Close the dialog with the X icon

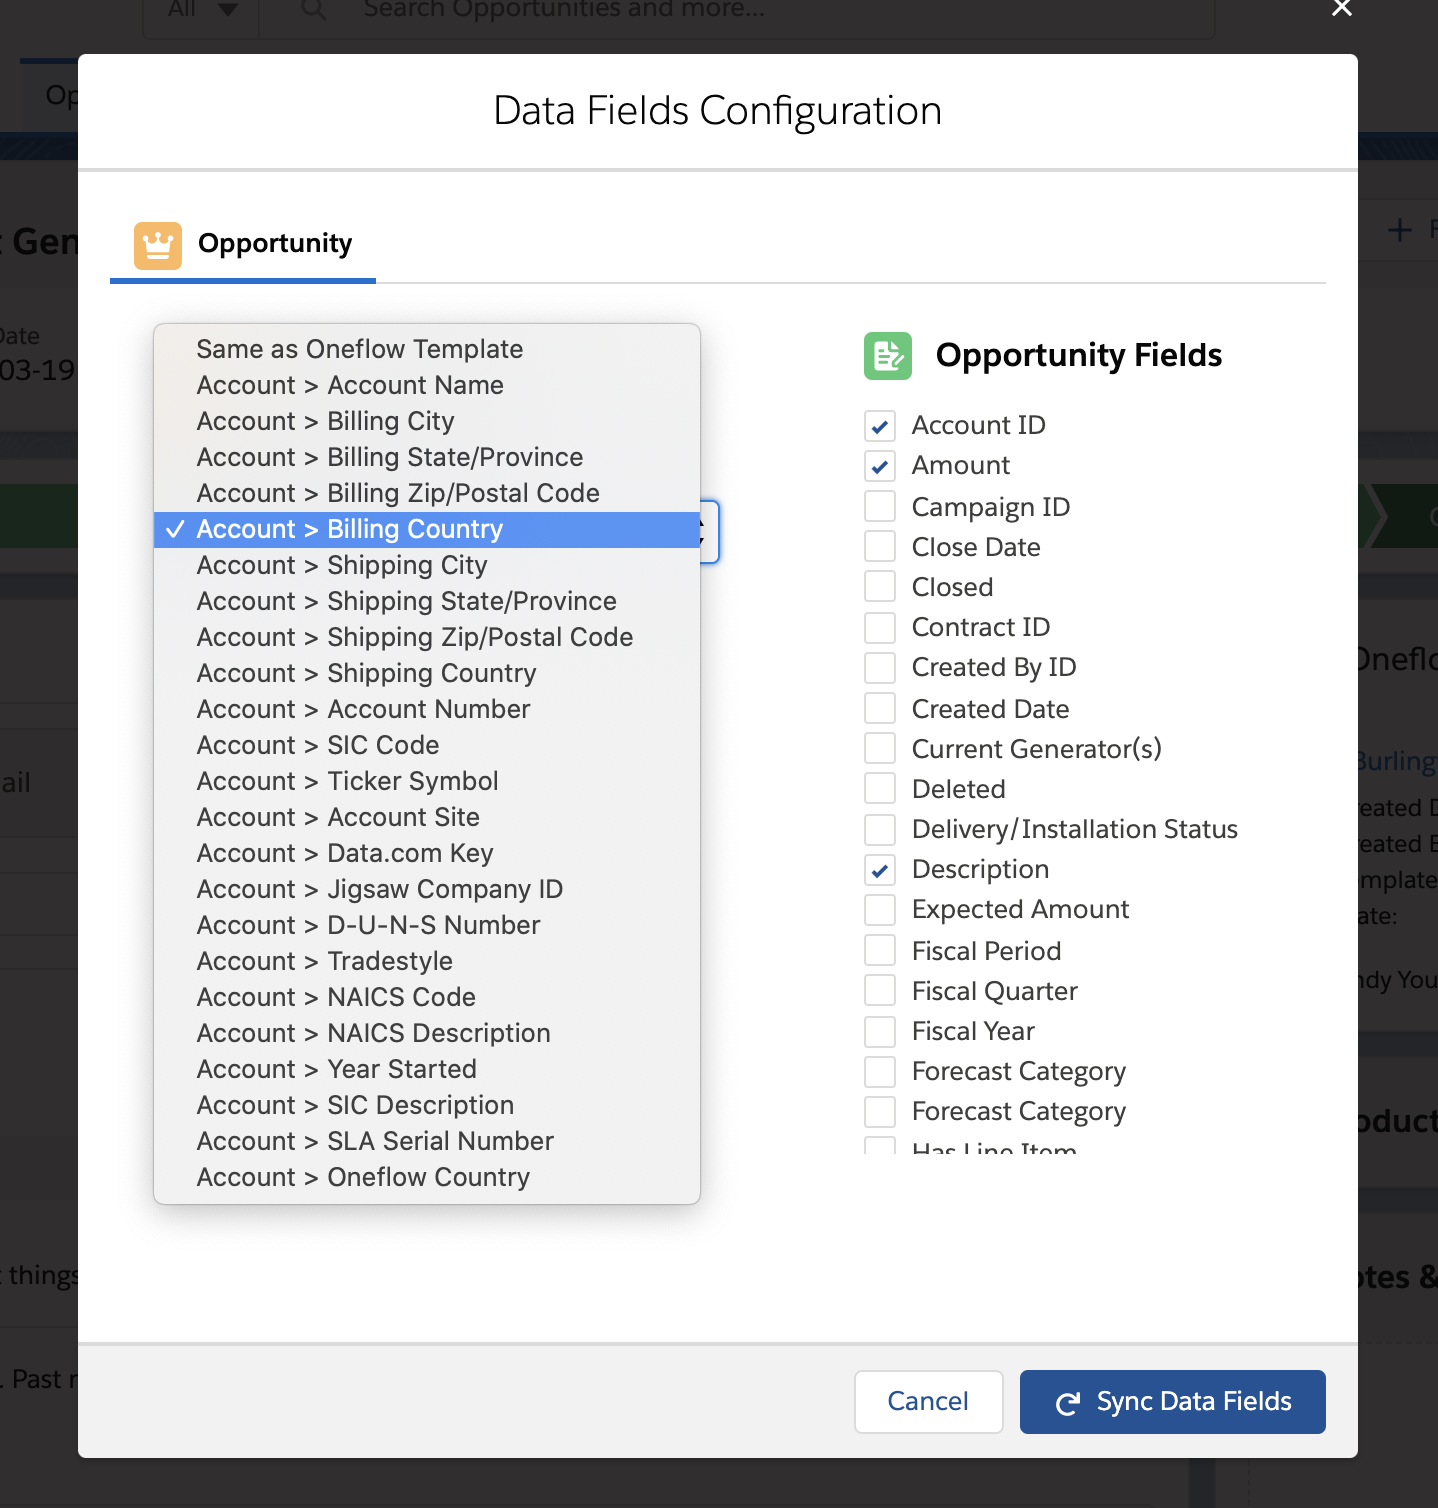[1342, 9]
